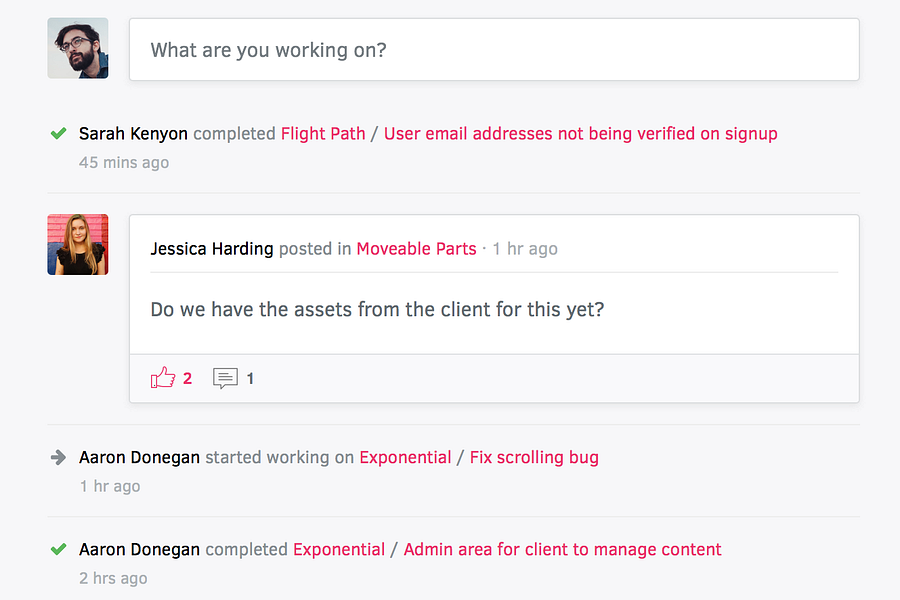This screenshot has height=600, width=900.
Task: Open the Flight Path project link
Action: pos(323,133)
